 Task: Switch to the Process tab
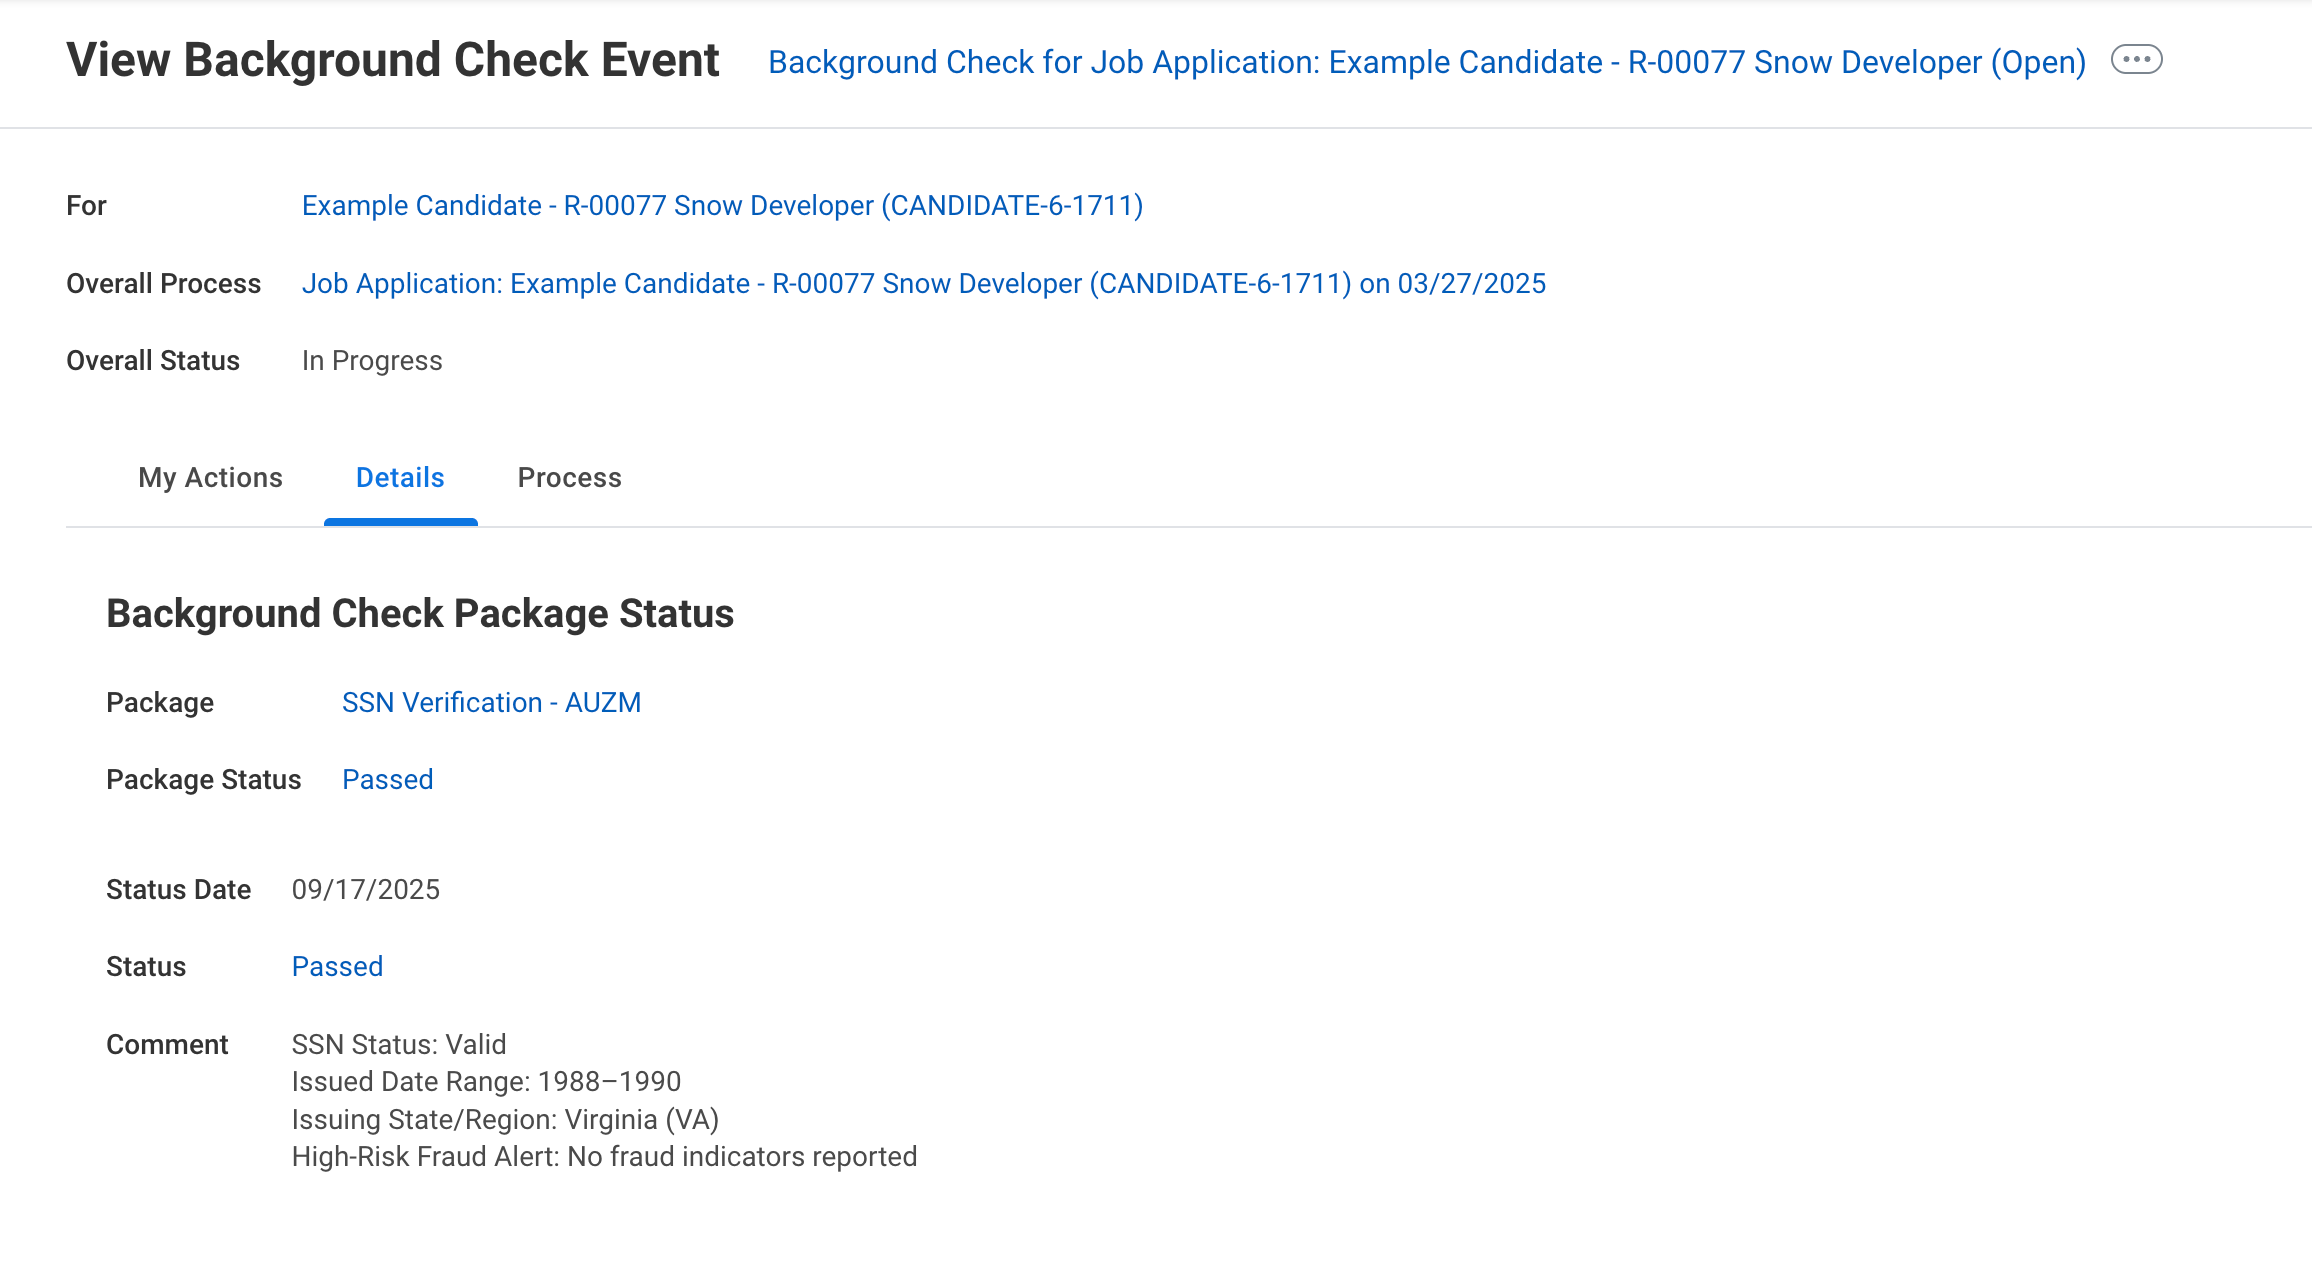tap(569, 478)
